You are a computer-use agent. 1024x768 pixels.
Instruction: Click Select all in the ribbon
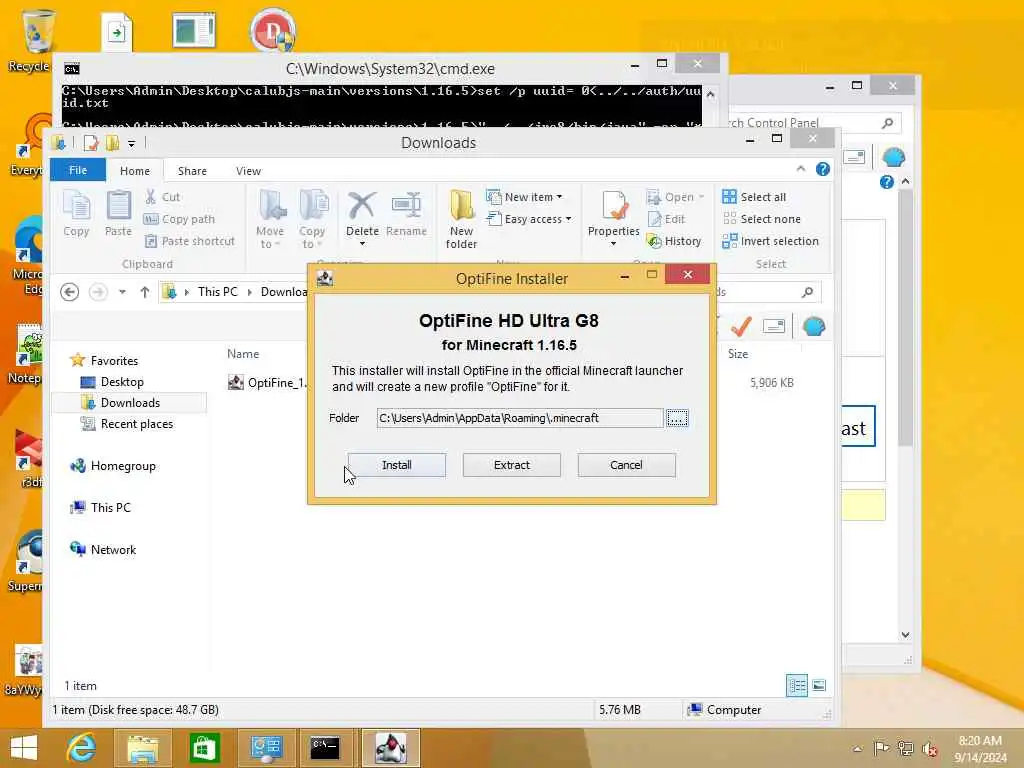pyautogui.click(x=754, y=197)
